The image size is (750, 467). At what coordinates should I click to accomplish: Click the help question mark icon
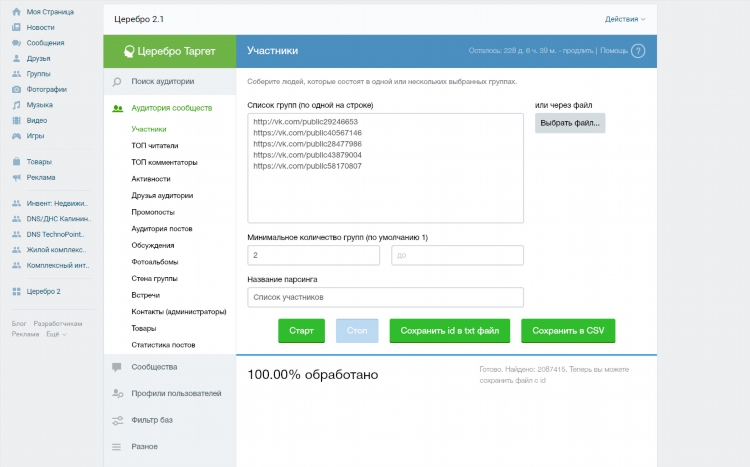[638, 51]
